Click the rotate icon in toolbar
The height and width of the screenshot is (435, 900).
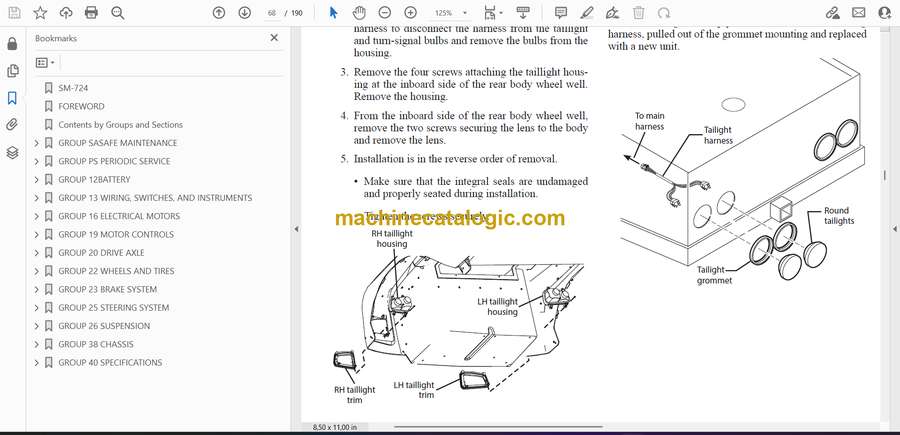(664, 13)
